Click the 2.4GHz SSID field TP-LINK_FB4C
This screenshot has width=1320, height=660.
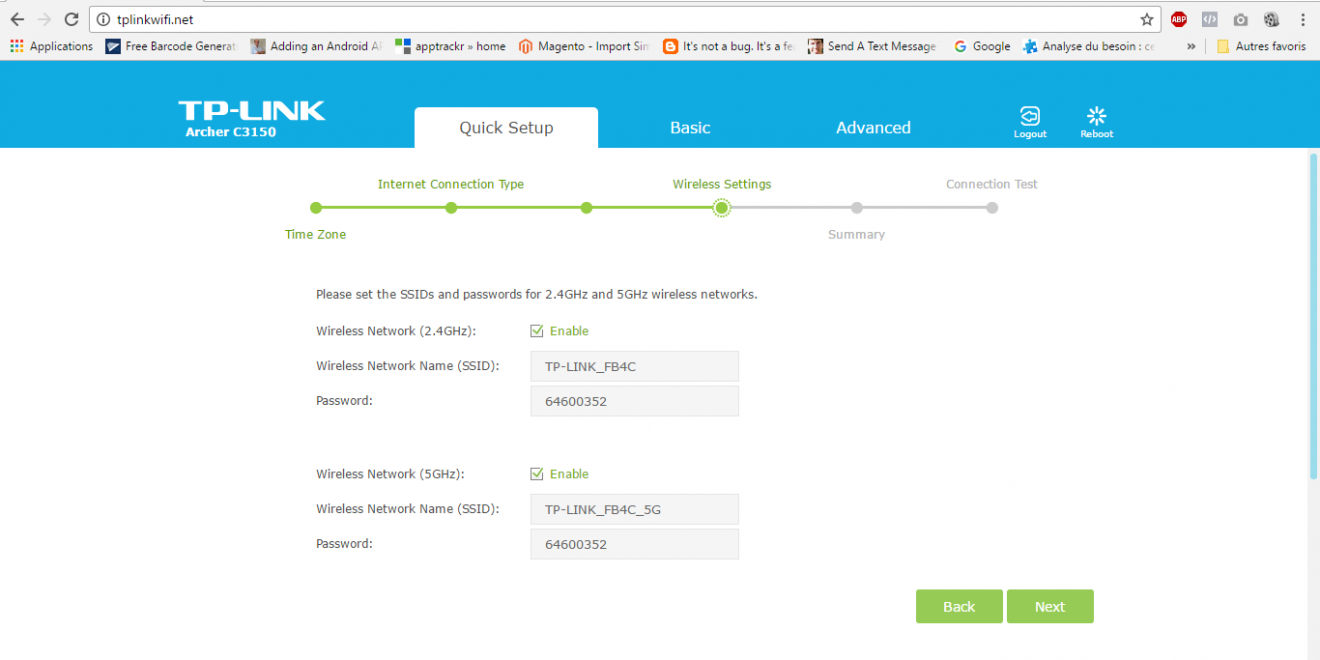pyautogui.click(x=634, y=366)
